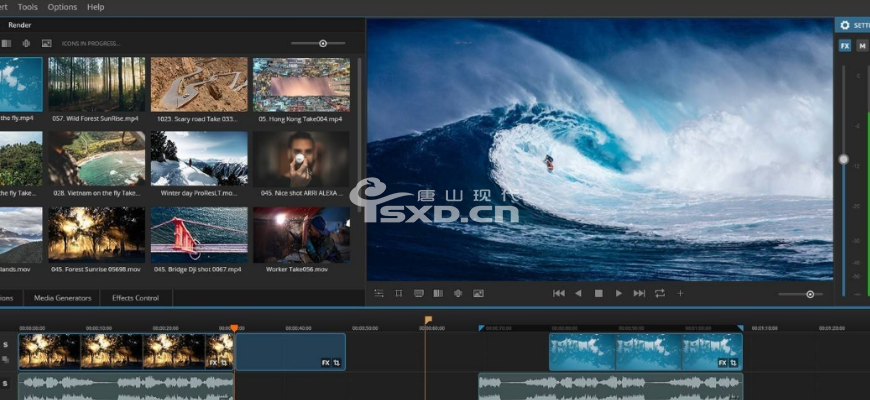Select Winter day ProResLT thumbnail

[x=199, y=159]
